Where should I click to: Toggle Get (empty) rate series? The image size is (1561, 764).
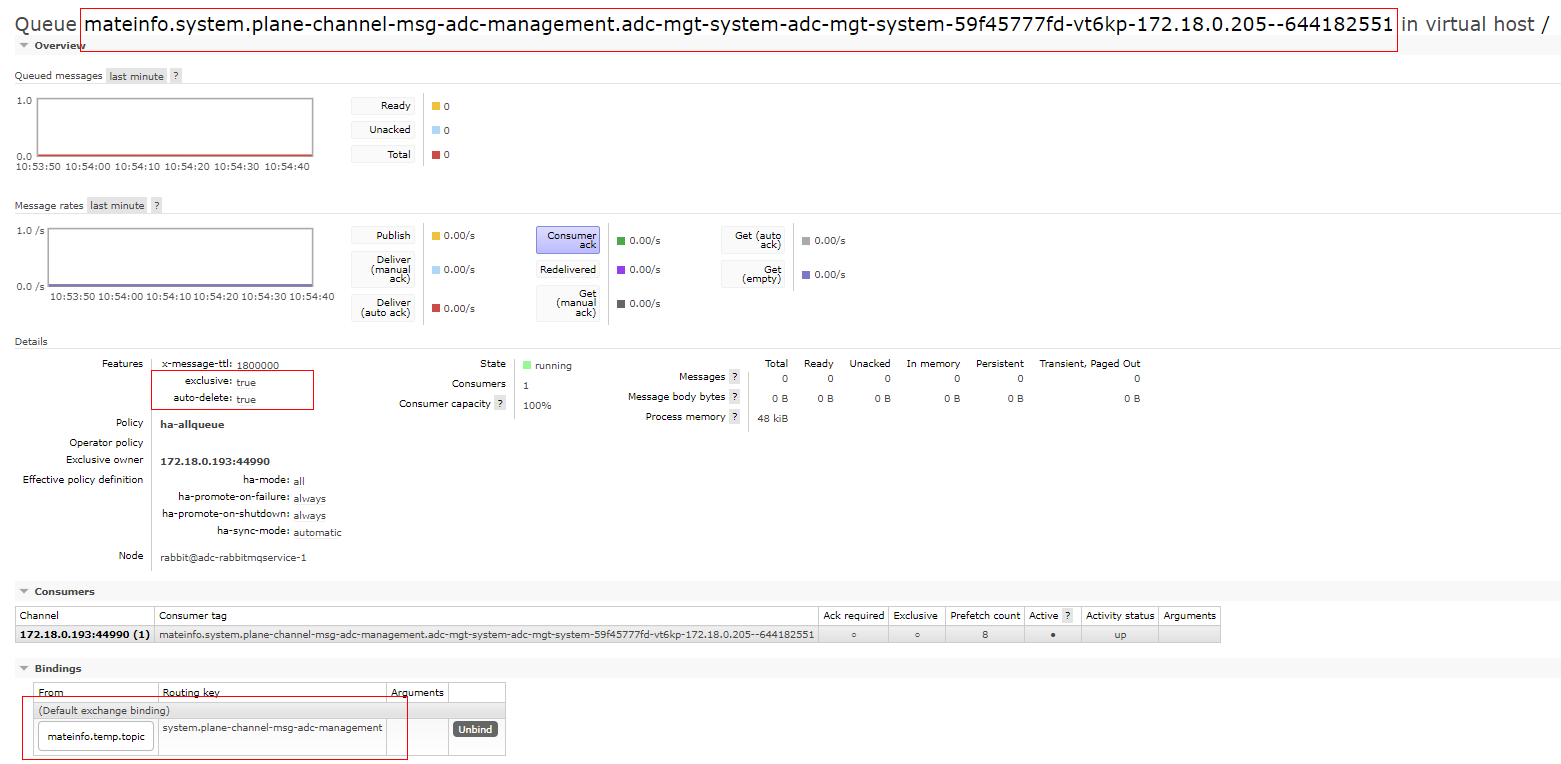tap(753, 274)
